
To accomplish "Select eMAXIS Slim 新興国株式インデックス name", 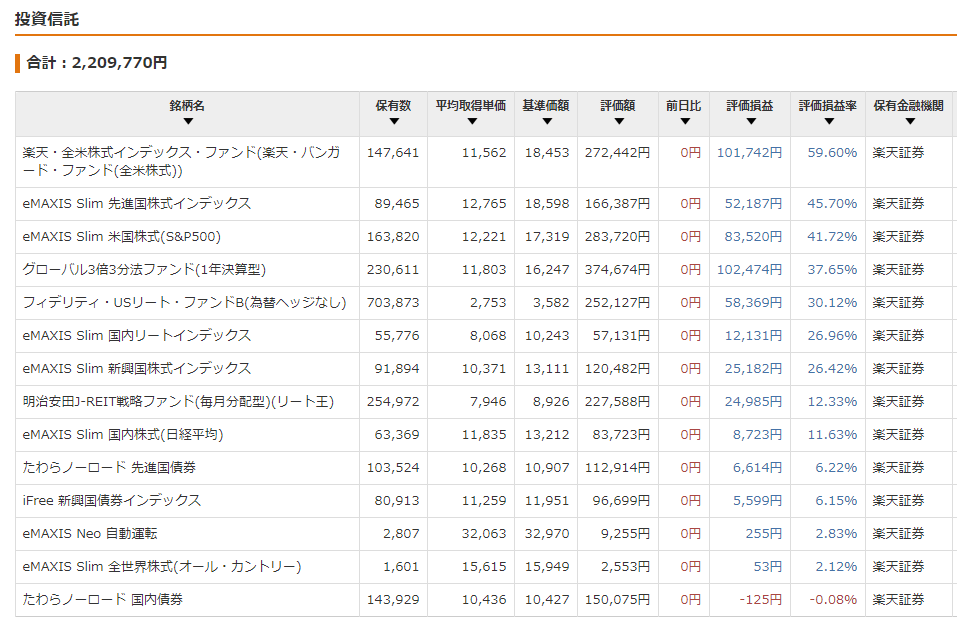I will (x=137, y=368).
